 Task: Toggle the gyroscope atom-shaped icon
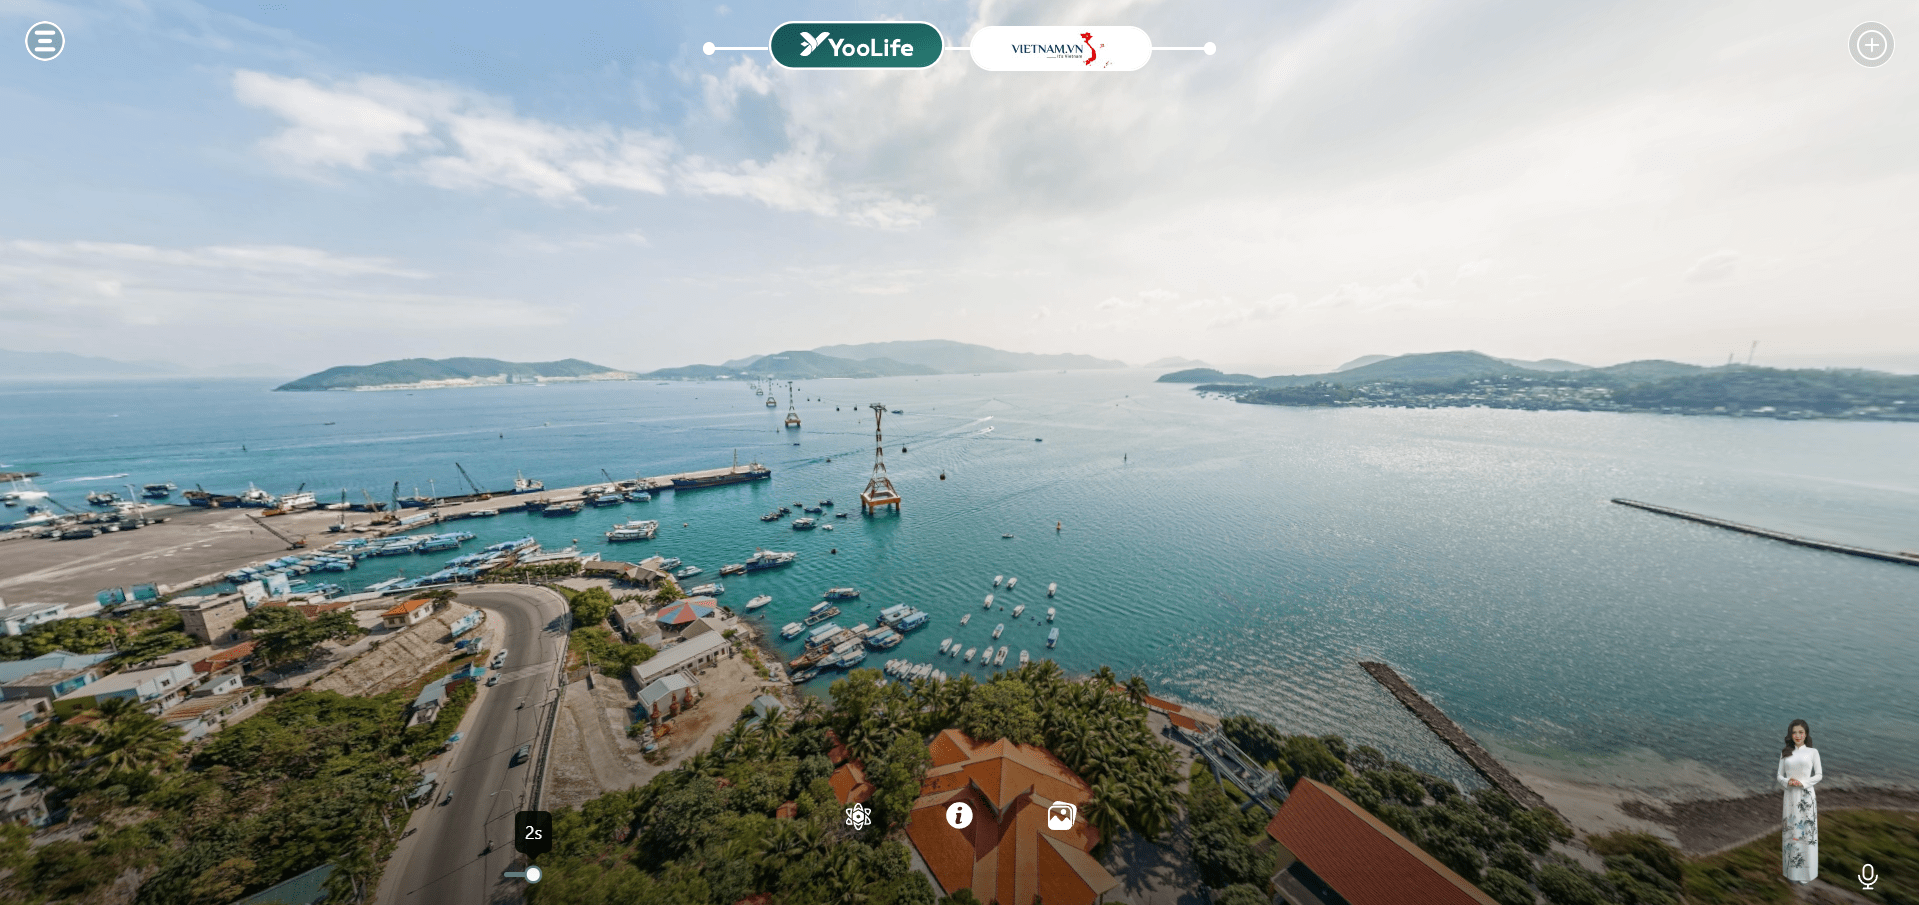coord(858,817)
